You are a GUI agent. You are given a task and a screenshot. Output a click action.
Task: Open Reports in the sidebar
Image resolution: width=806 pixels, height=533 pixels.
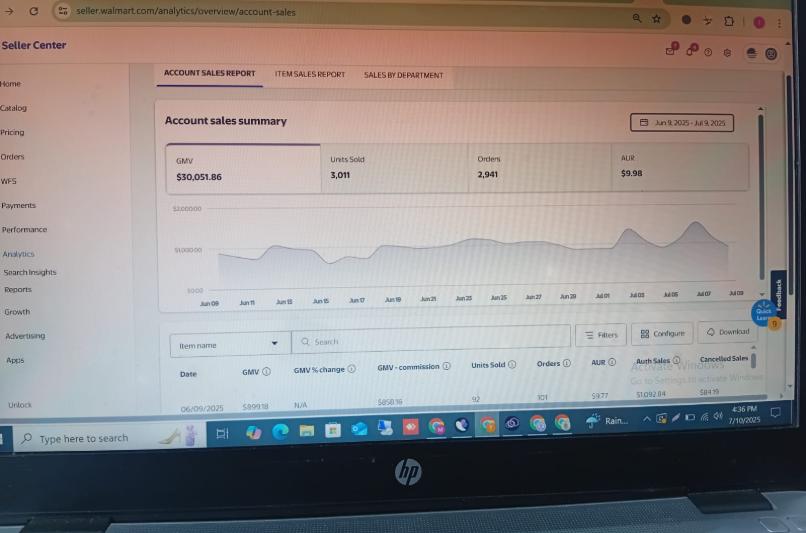[x=18, y=289]
